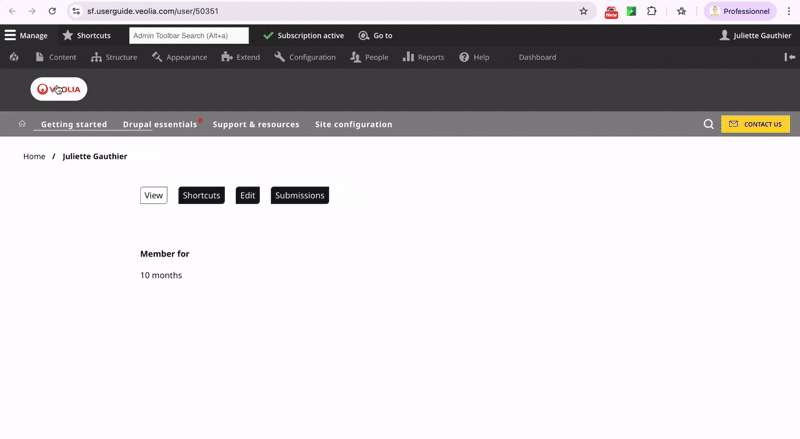Reload the page
This screenshot has height=439, width=800.
click(52, 11)
